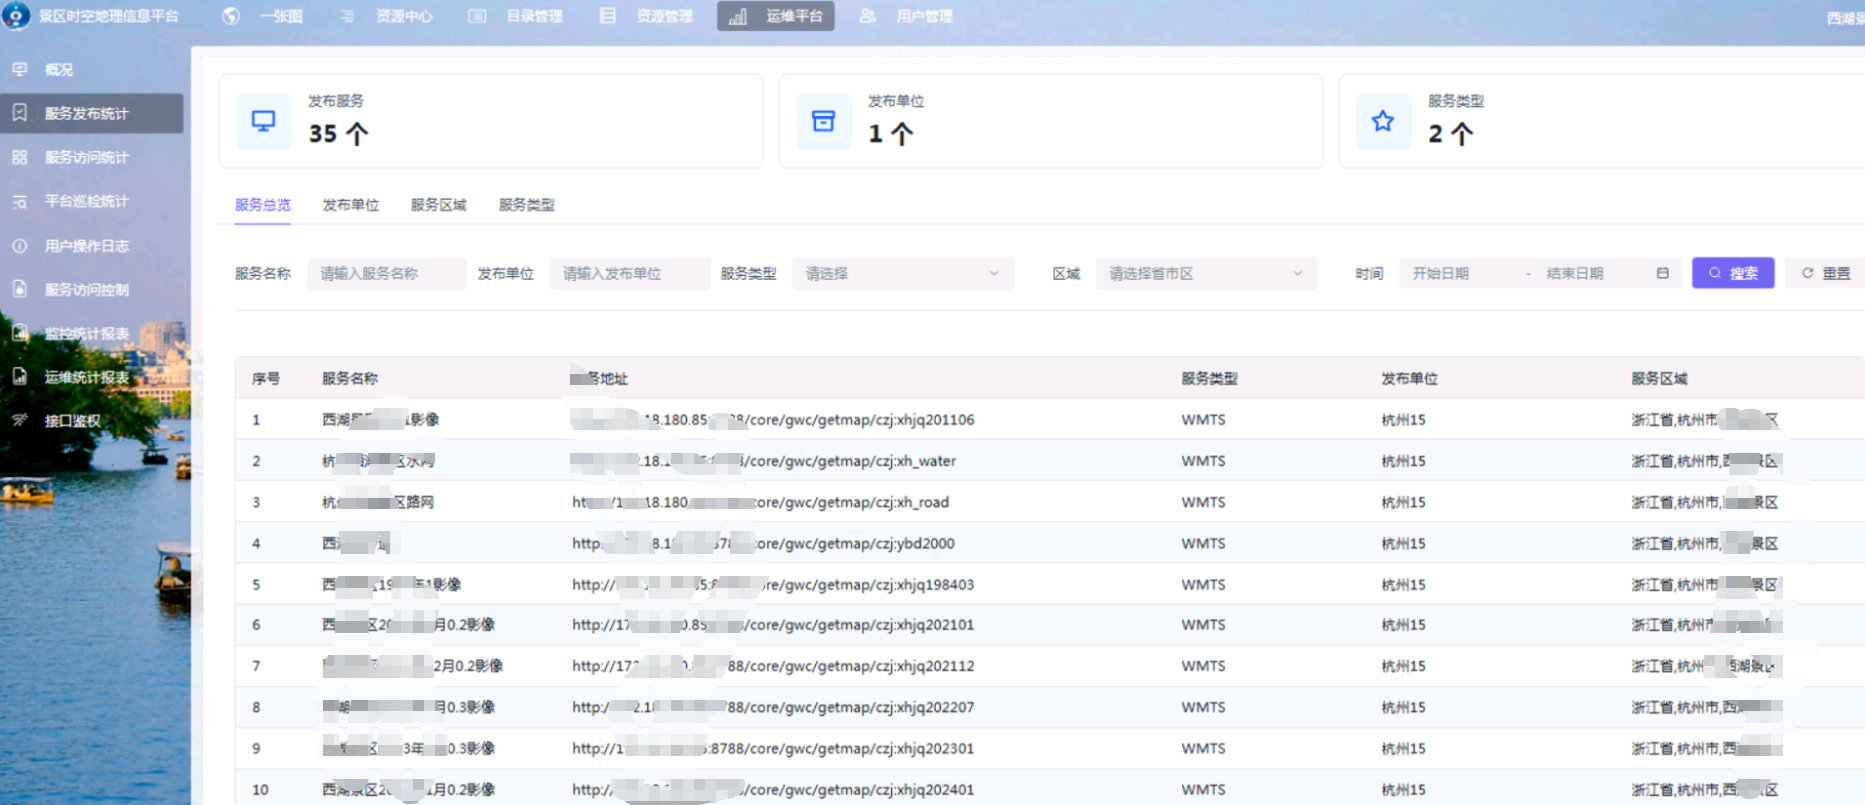1865x805 pixels.
Task: Click the URL ending czj:xhjq201106
Action: 773,419
